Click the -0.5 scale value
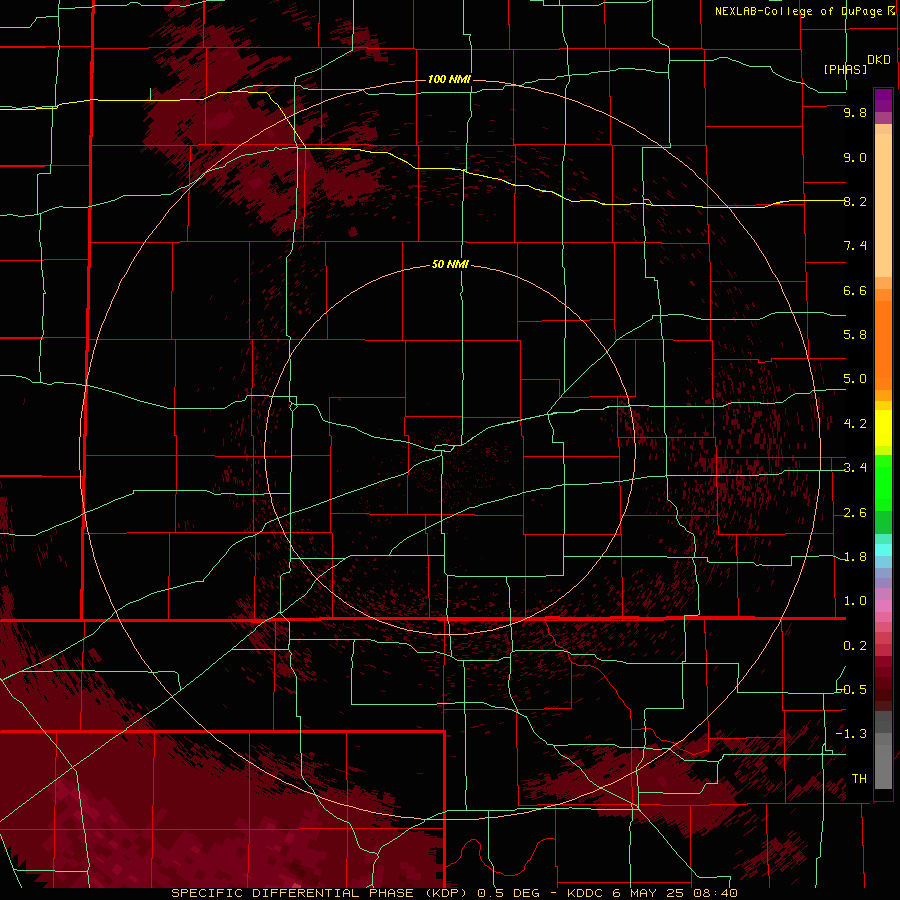 [x=852, y=689]
